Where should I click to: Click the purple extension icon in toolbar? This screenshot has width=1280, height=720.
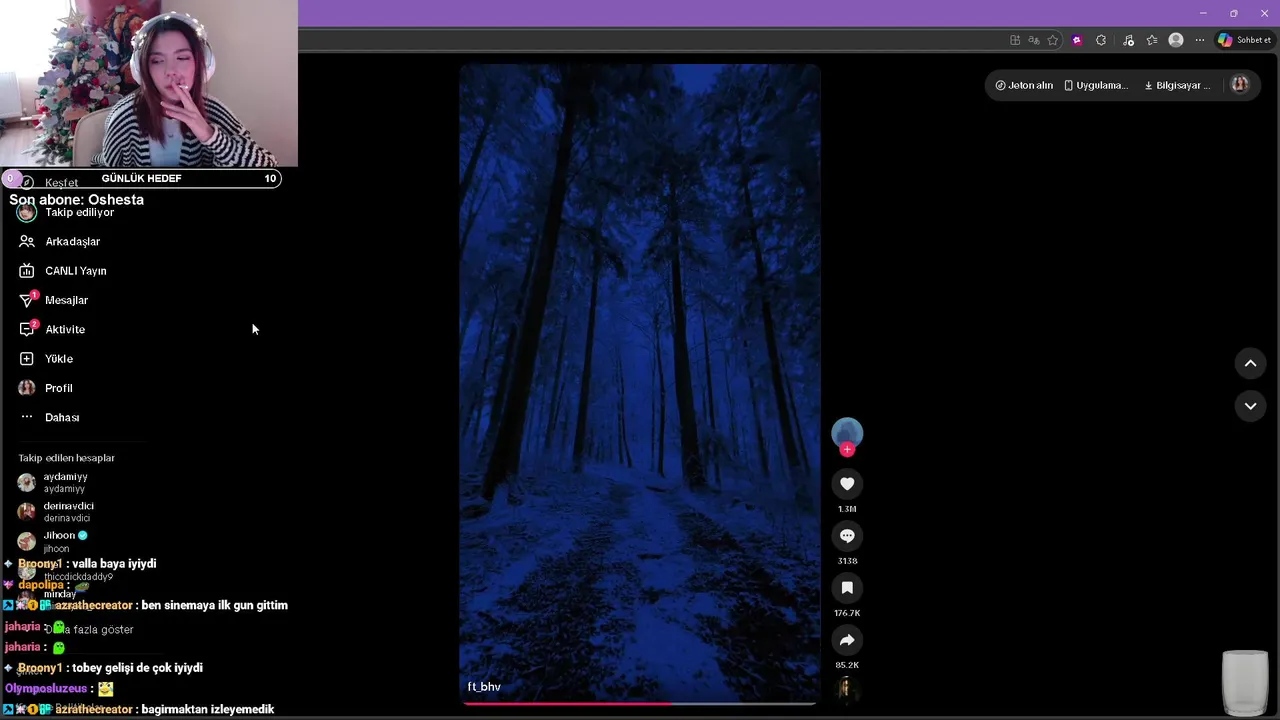1077,40
